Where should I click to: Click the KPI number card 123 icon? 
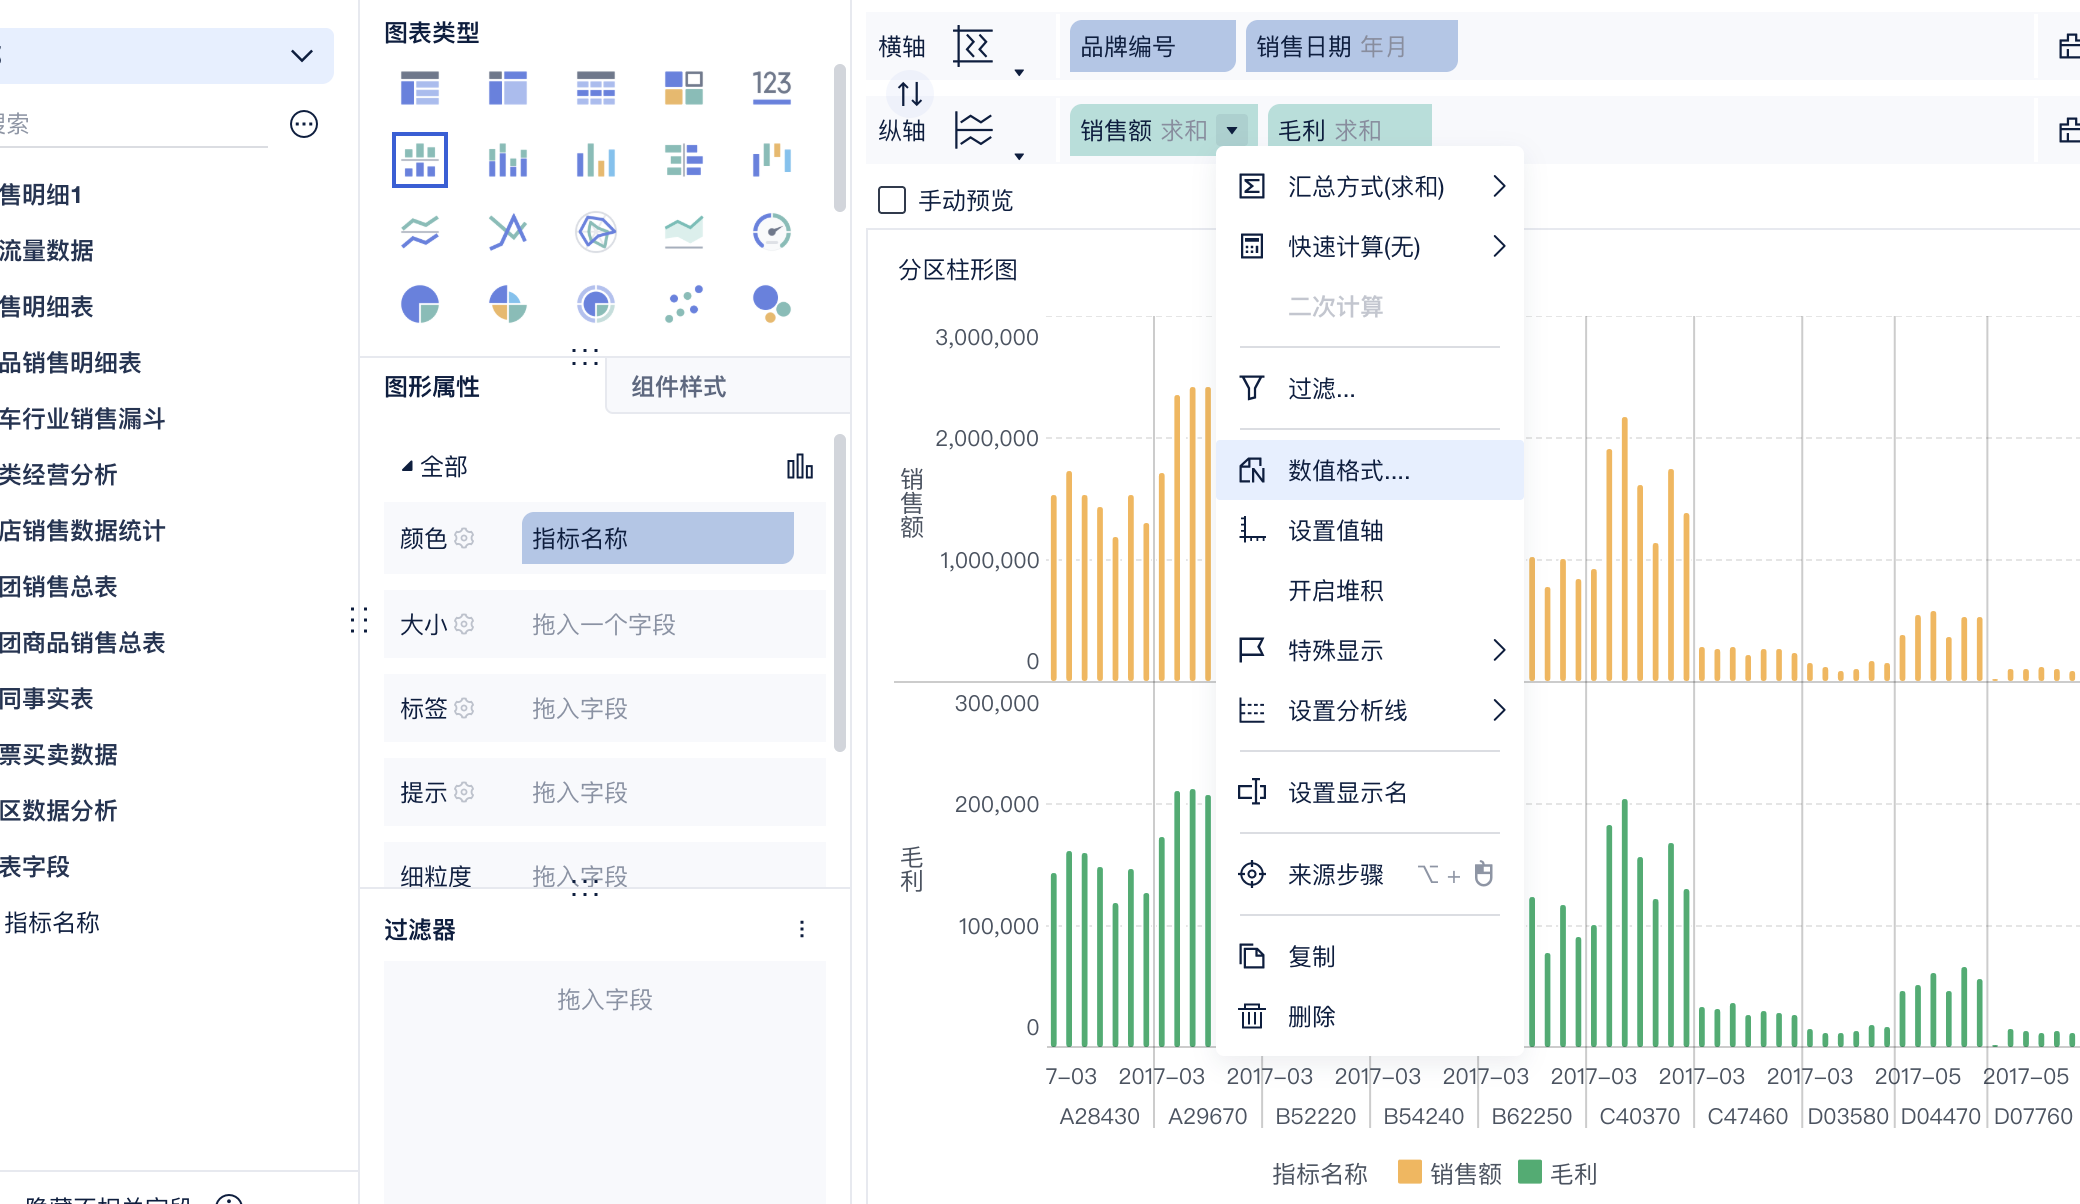click(772, 87)
